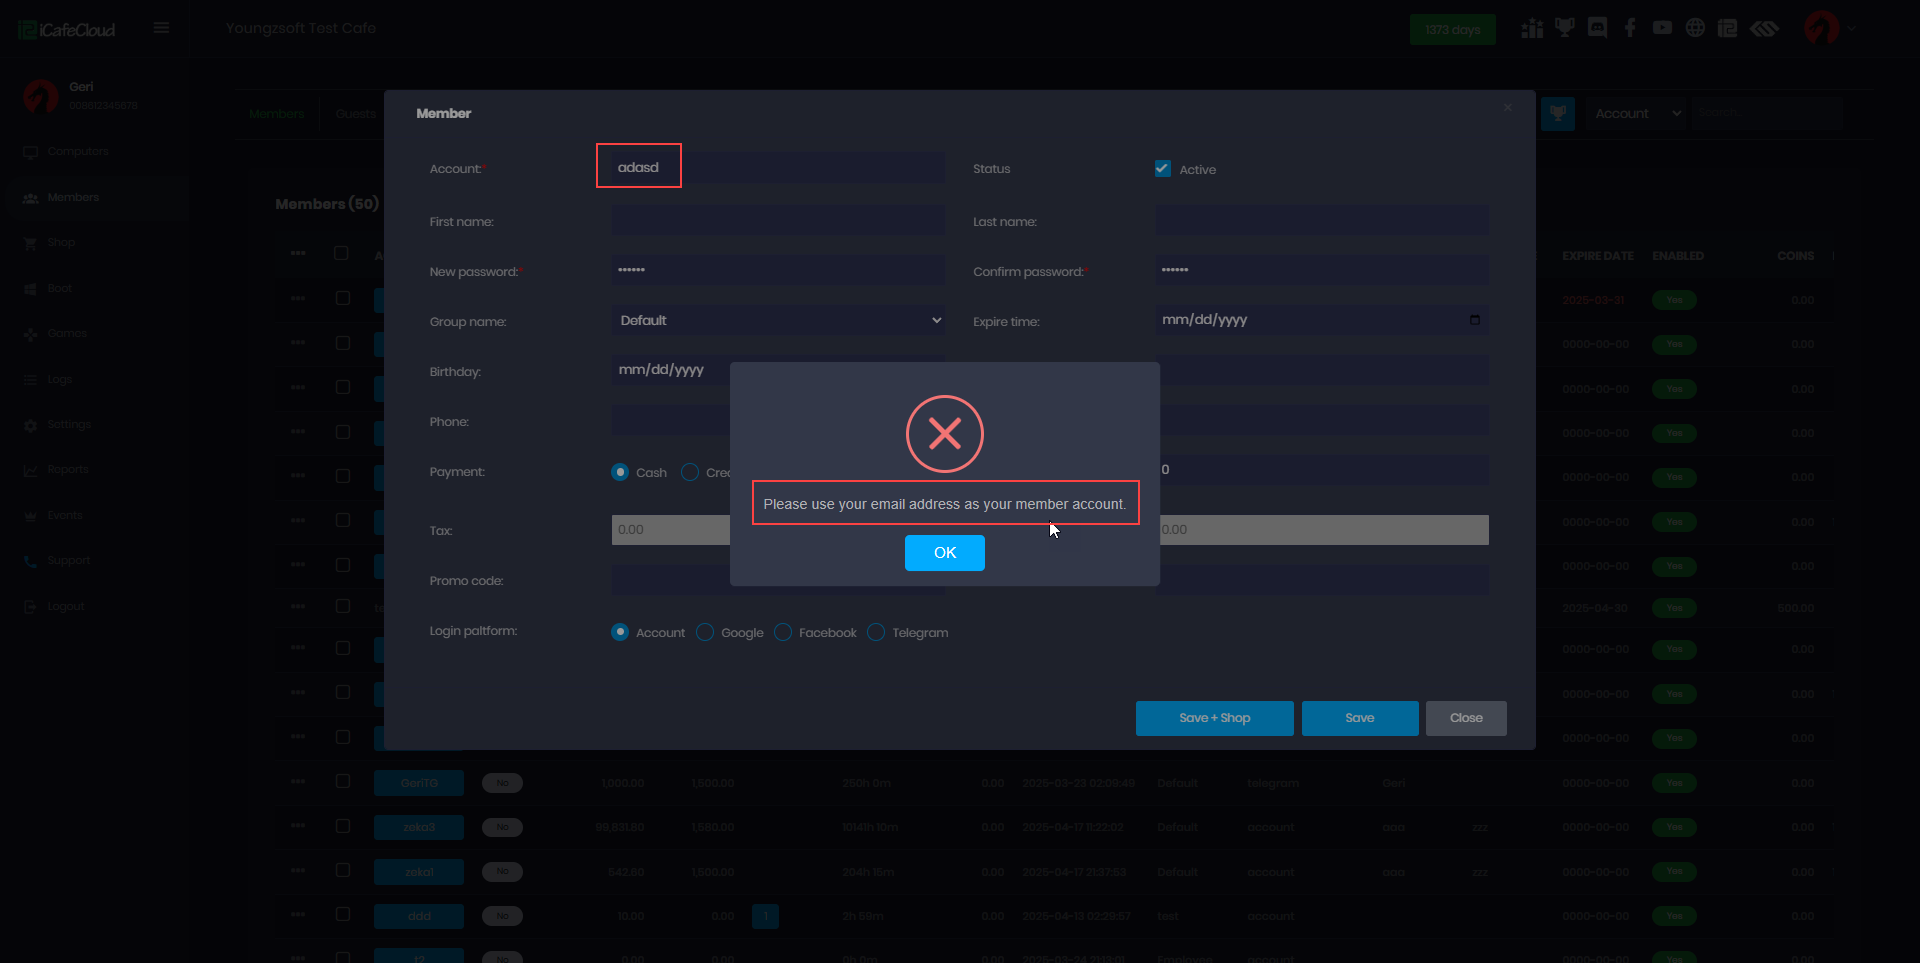This screenshot has height=963, width=1920.
Task: Click the red X error icon
Action: (944, 434)
